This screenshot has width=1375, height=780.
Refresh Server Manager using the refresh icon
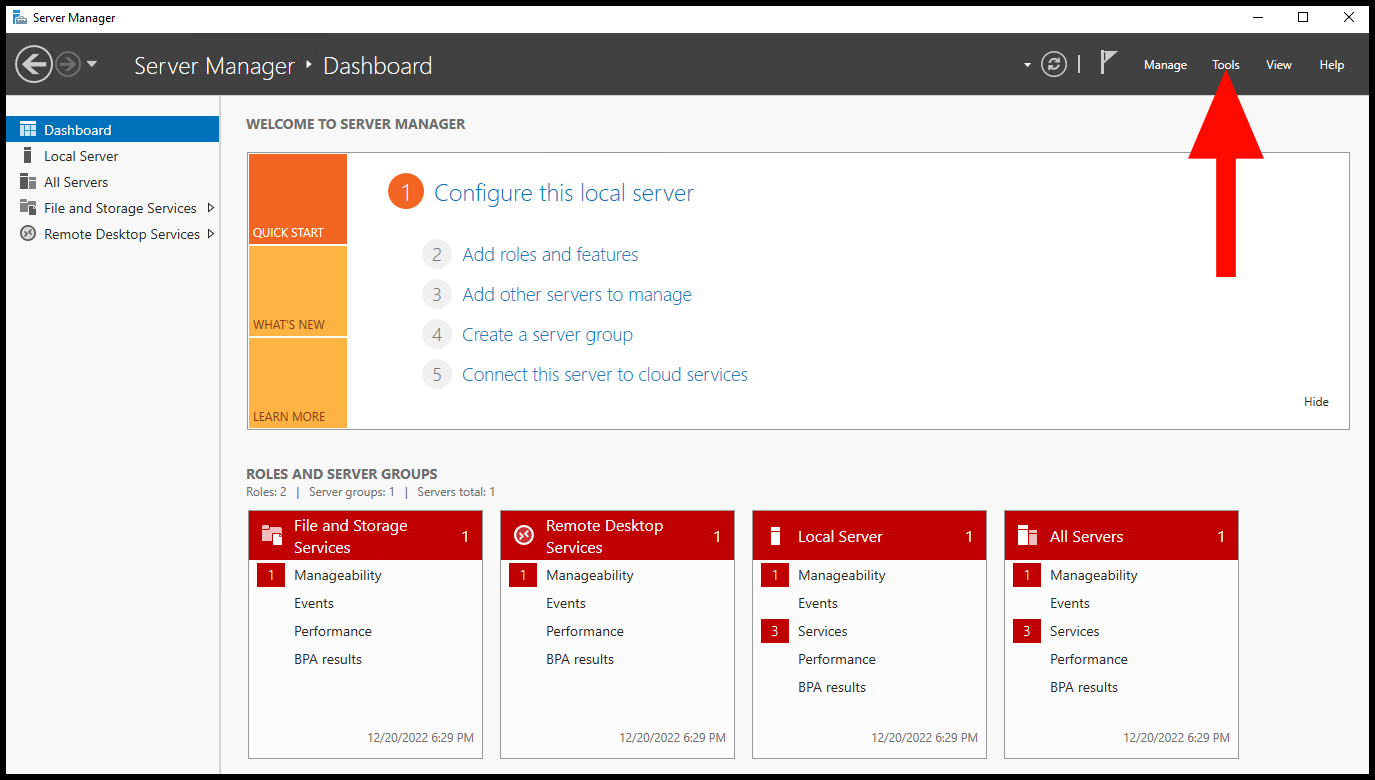(x=1053, y=63)
